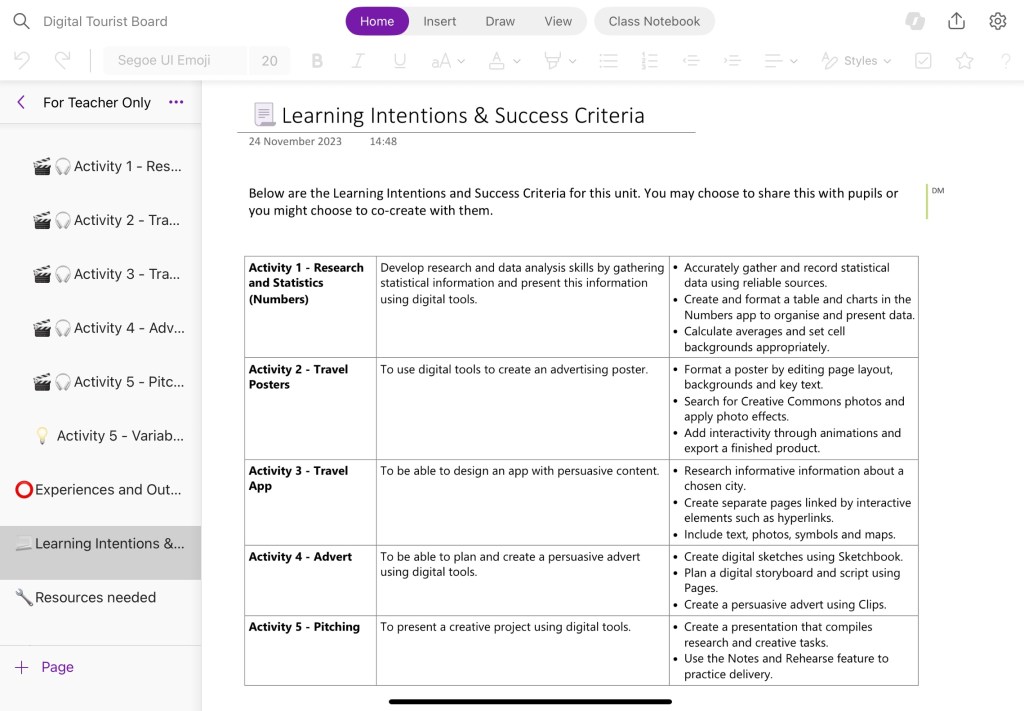Click the Copilot icon in top bar
Screen dimensions: 1024x711
[x=914, y=21]
